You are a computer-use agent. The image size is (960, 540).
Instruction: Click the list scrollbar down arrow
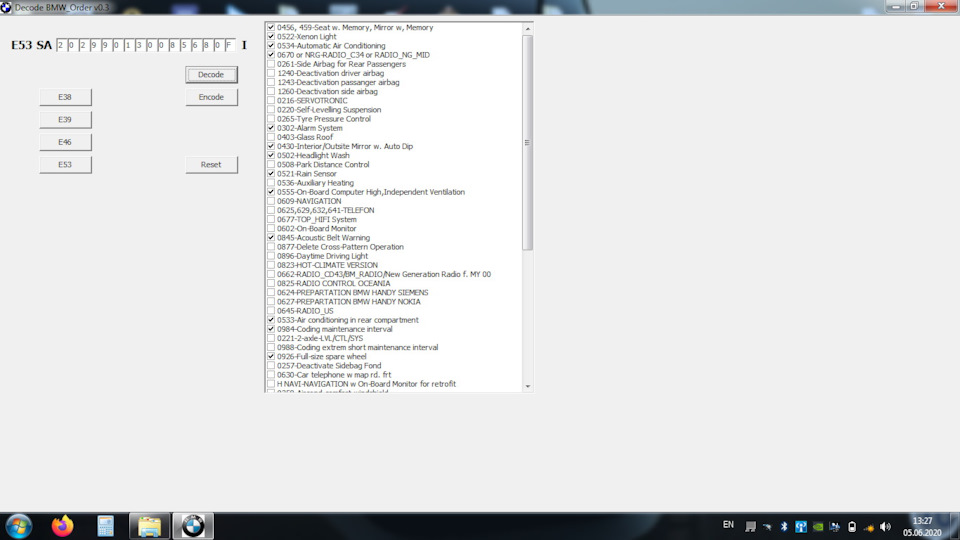point(528,386)
